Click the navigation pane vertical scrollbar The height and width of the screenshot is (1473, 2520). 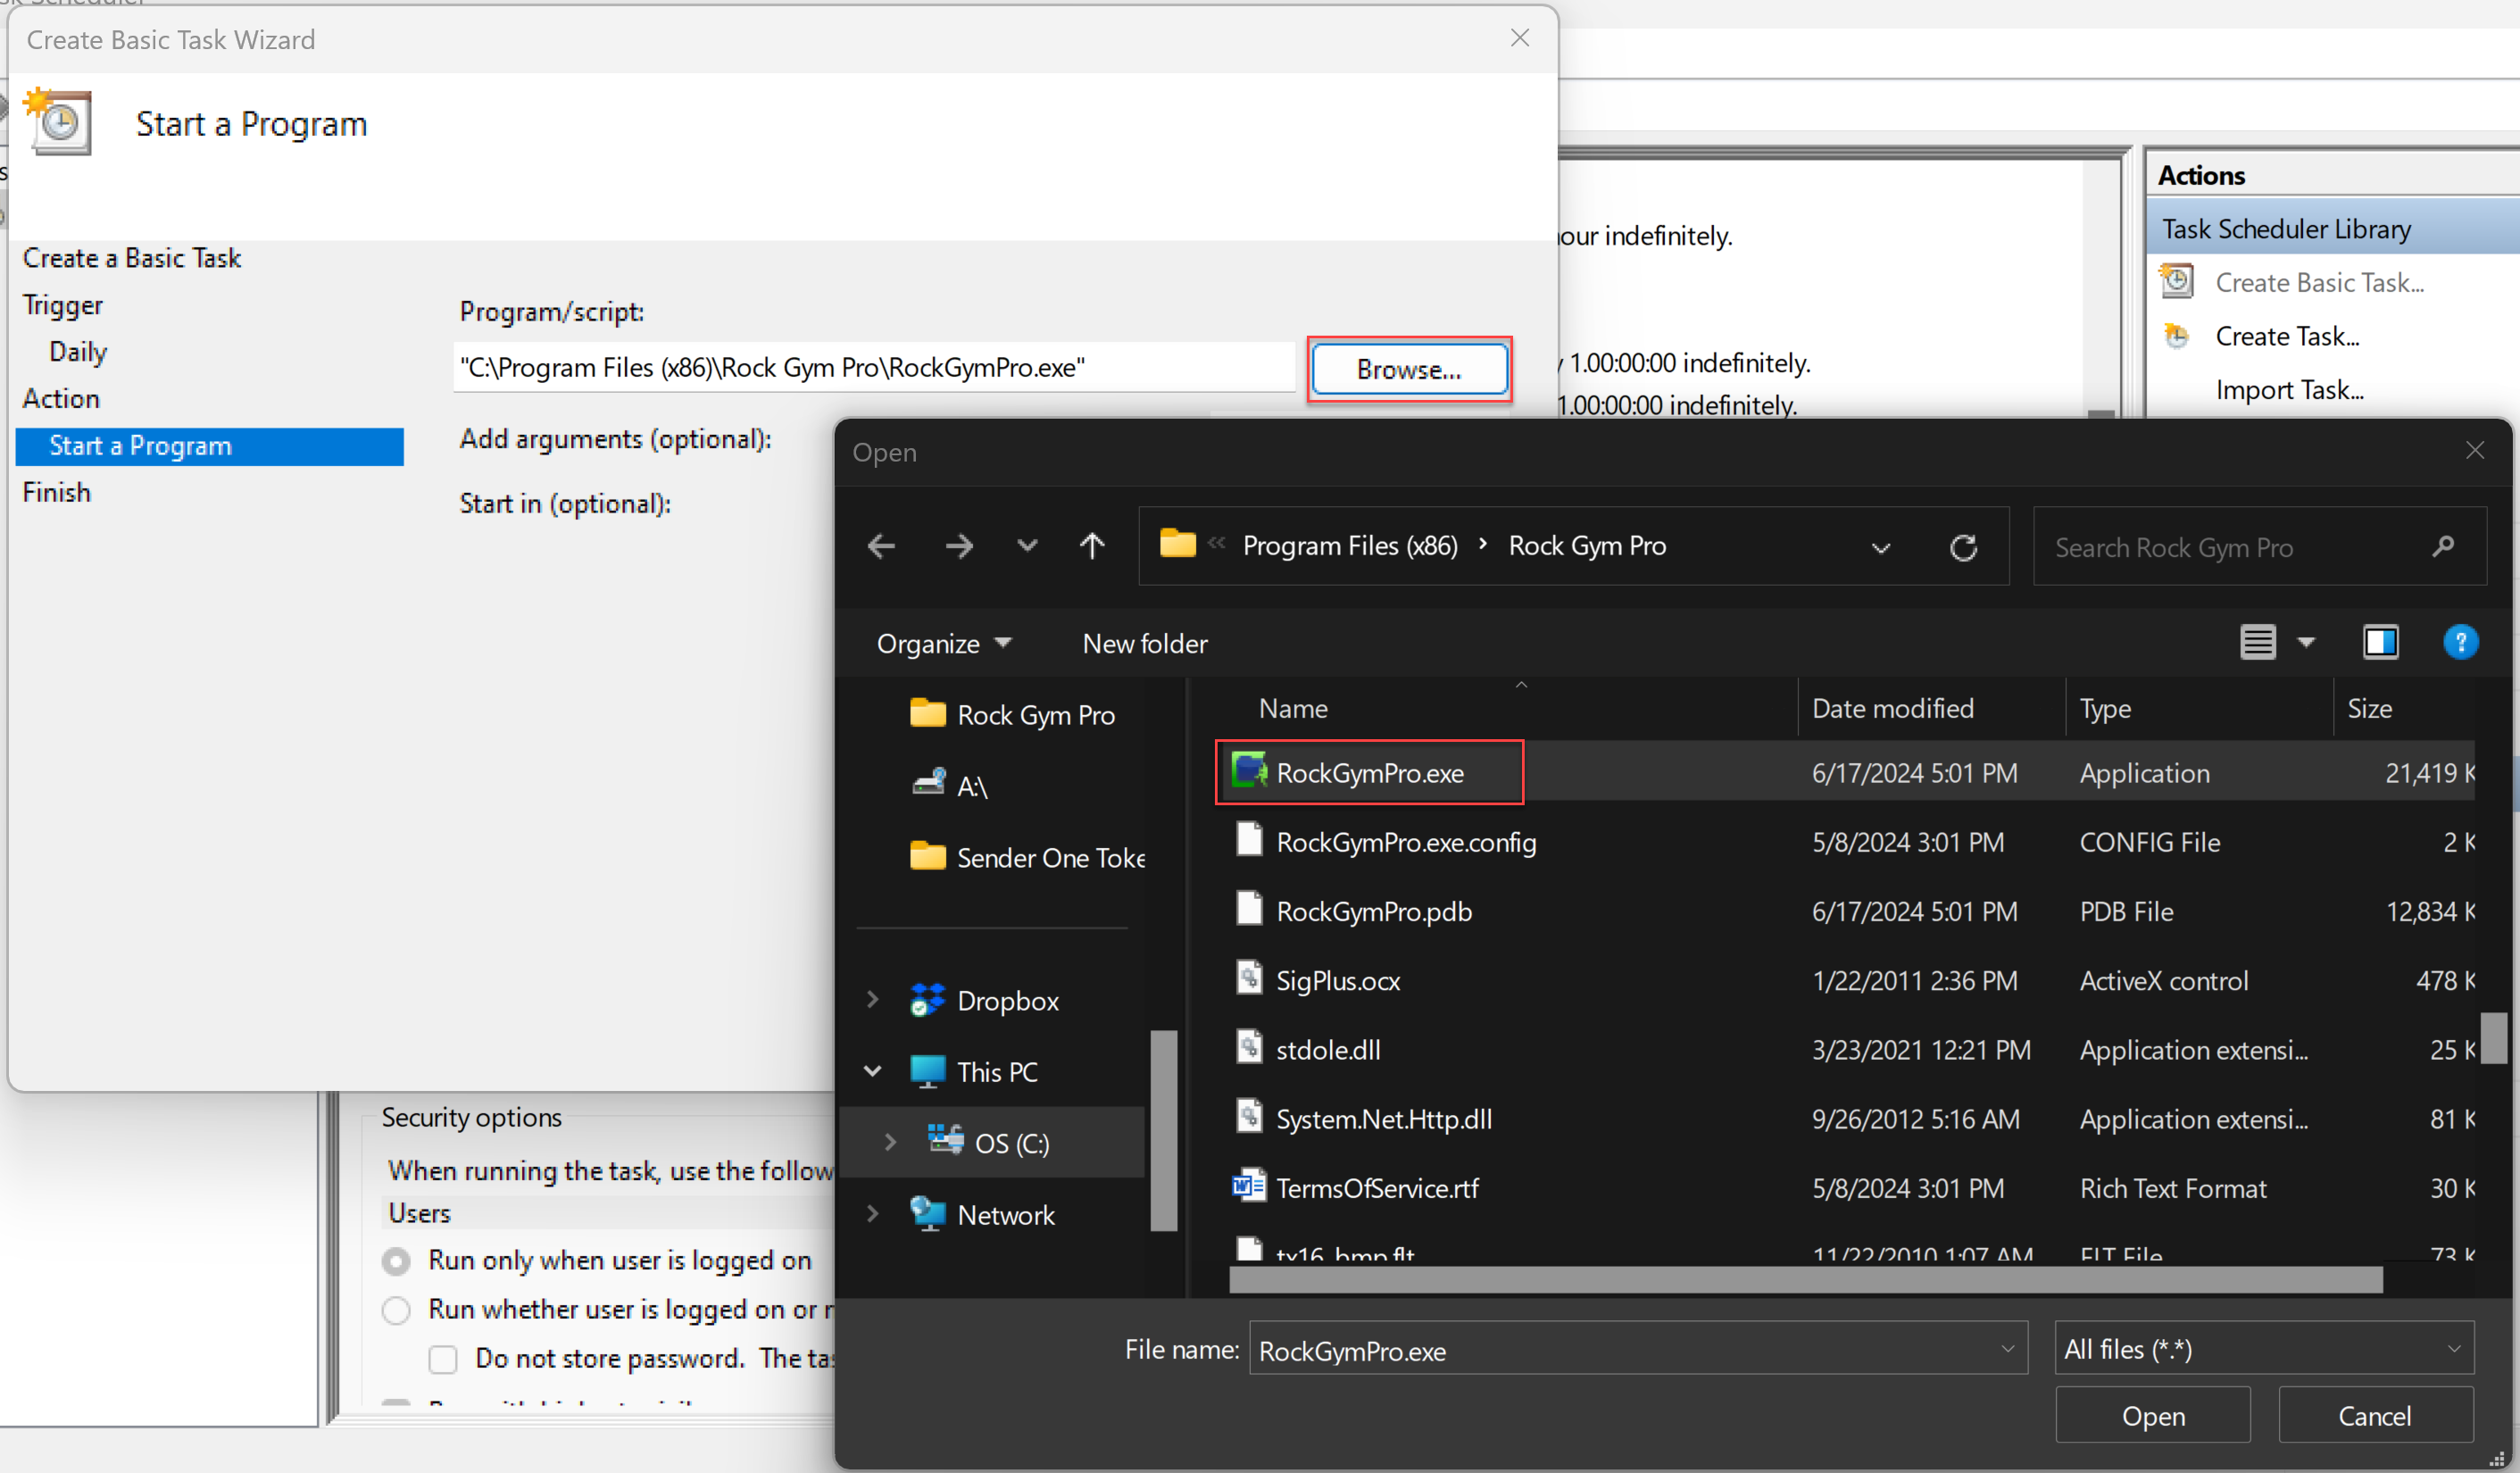[x=1163, y=1130]
